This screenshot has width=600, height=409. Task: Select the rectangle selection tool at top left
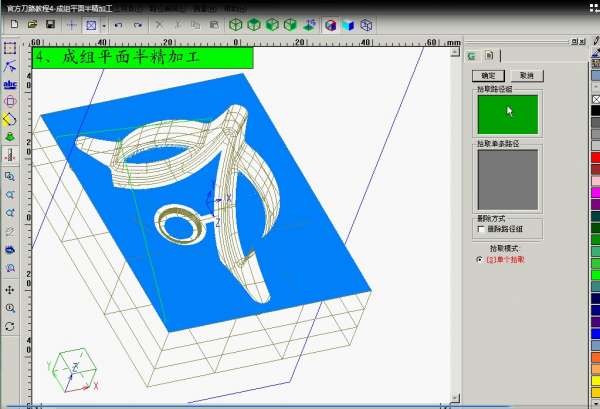[x=10, y=47]
